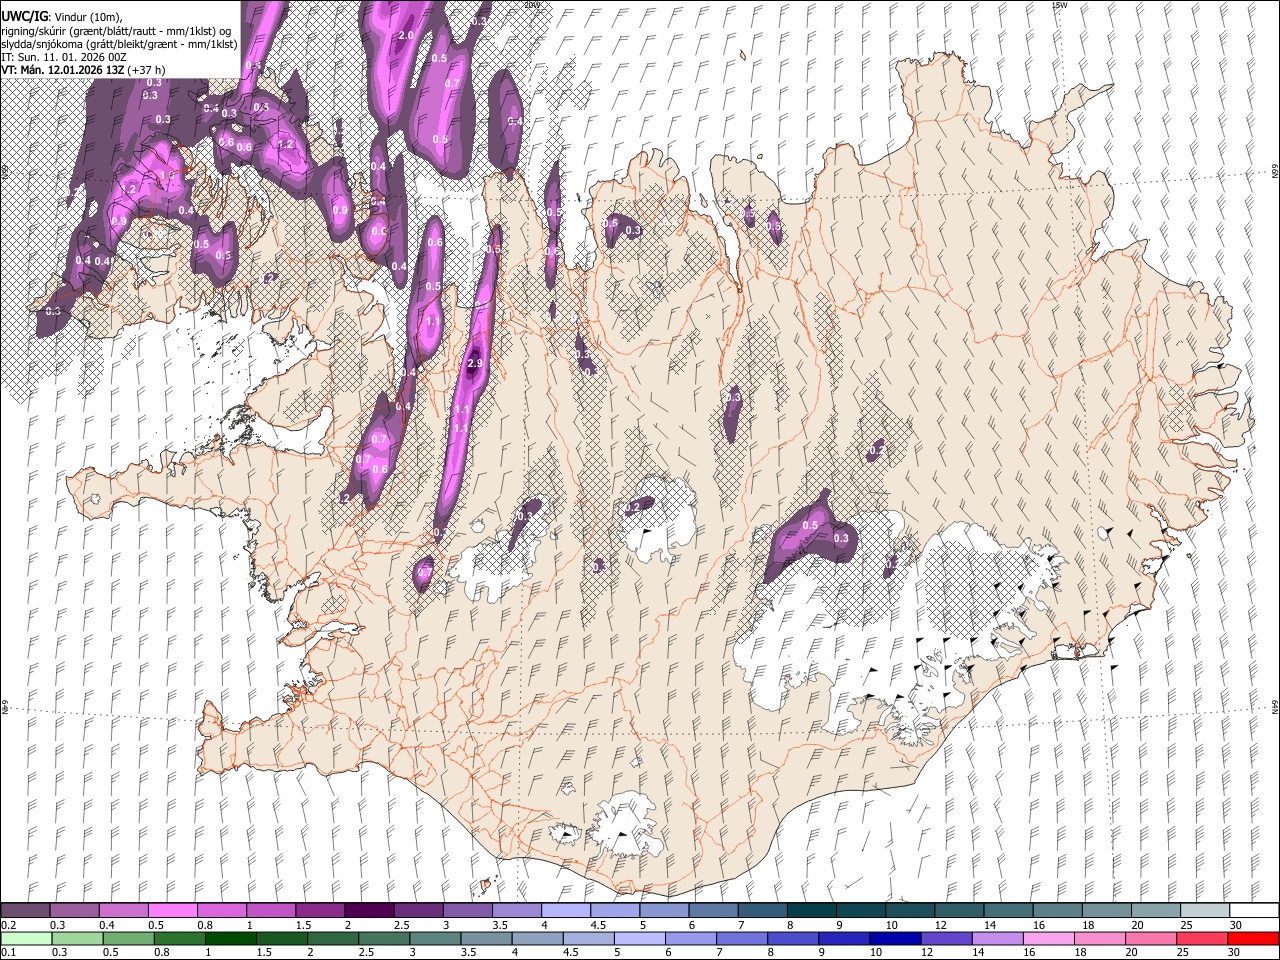Click the '30' label under lower legend row
1280x960 pixels.
[x=1236, y=953]
